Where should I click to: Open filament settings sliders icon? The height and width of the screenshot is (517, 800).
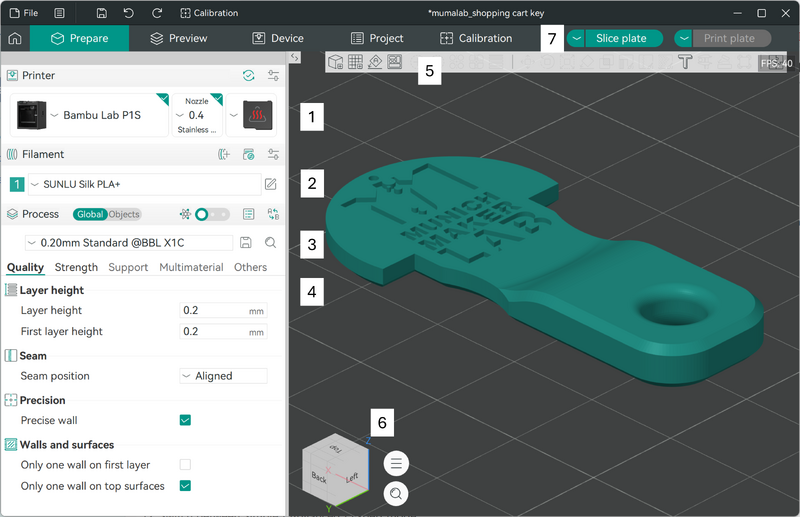pos(273,155)
